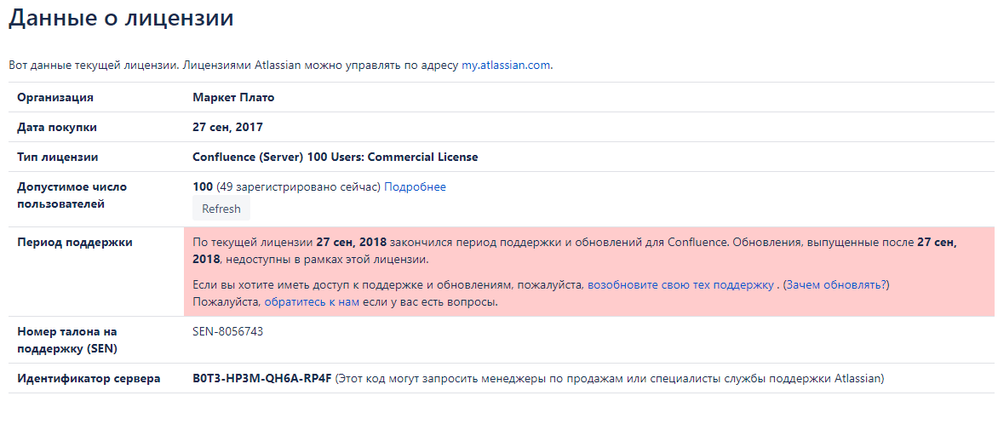Click the Идентификатор сервера row label
The width and height of the screenshot is (998, 424).
pyautogui.click(x=88, y=379)
